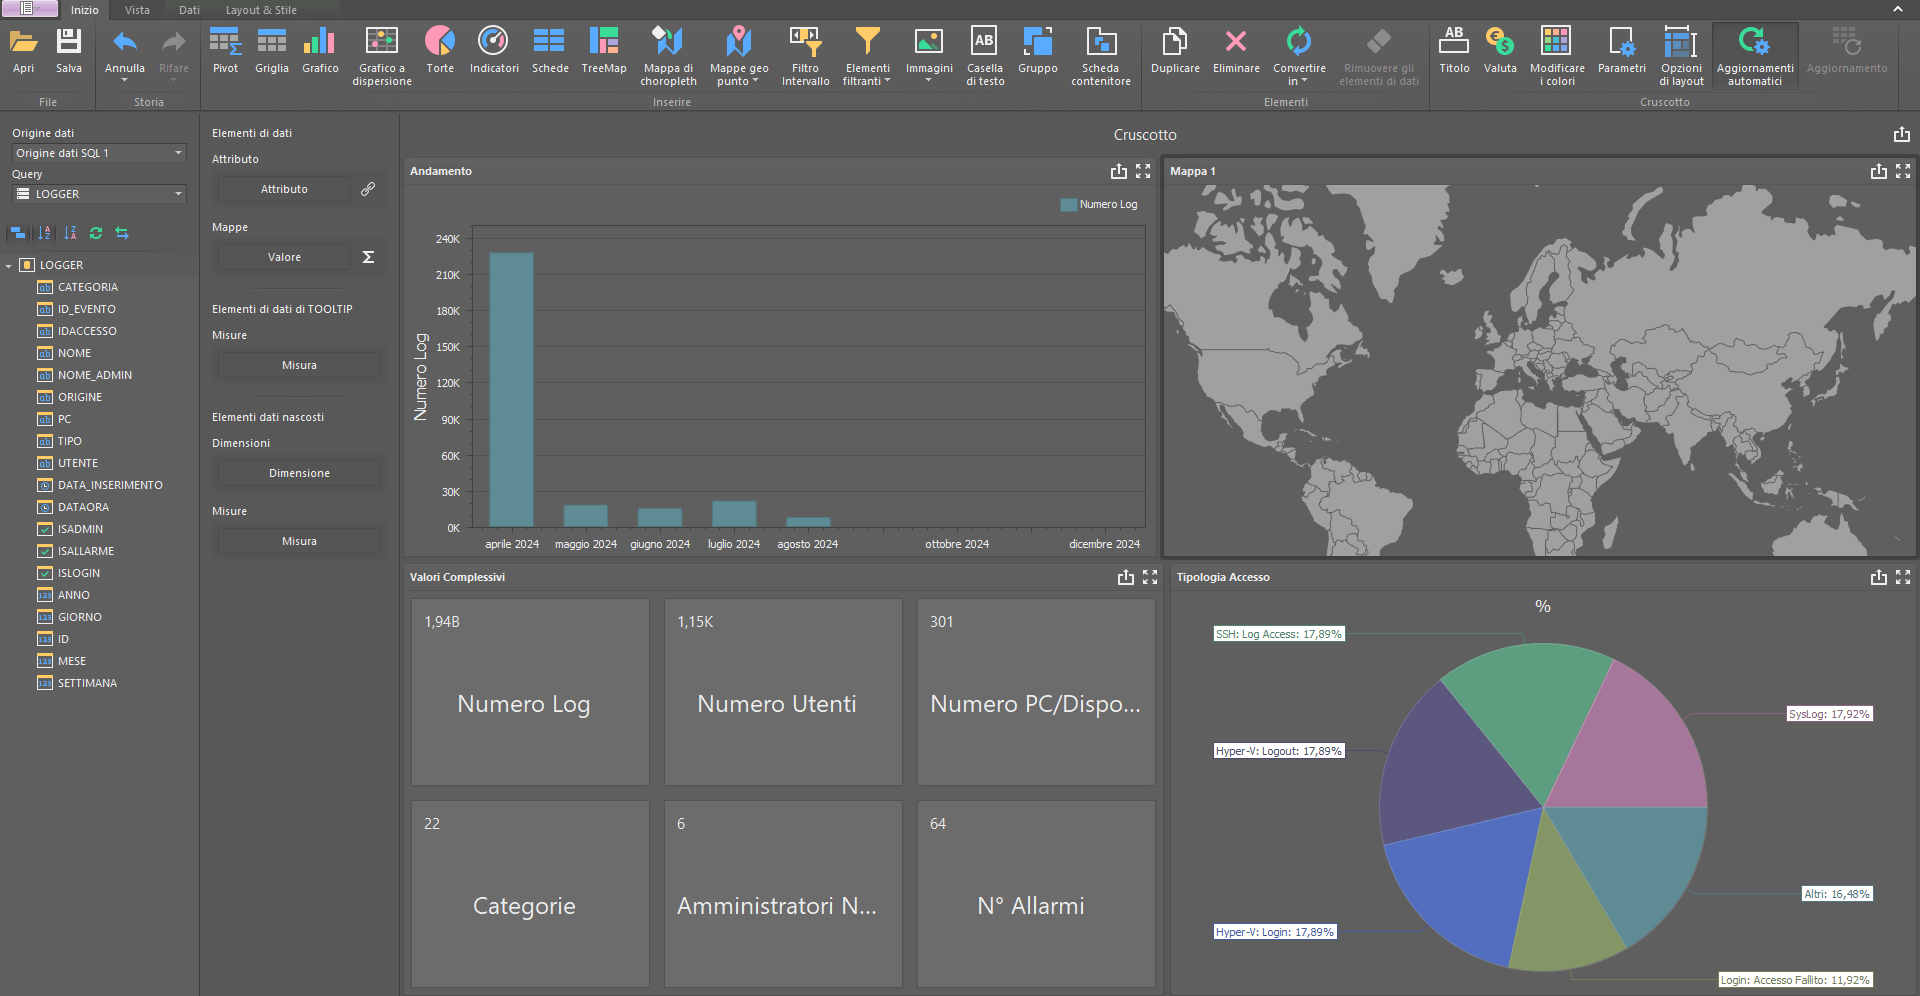The image size is (1920, 996).
Task: Click the Valore placeholder button
Action: pos(284,257)
